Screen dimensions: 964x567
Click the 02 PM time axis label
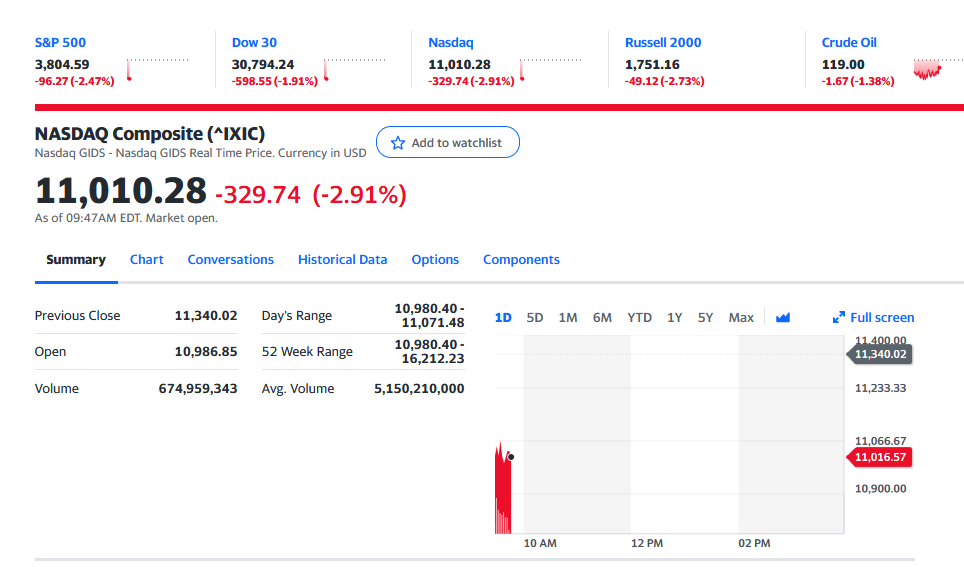(754, 543)
